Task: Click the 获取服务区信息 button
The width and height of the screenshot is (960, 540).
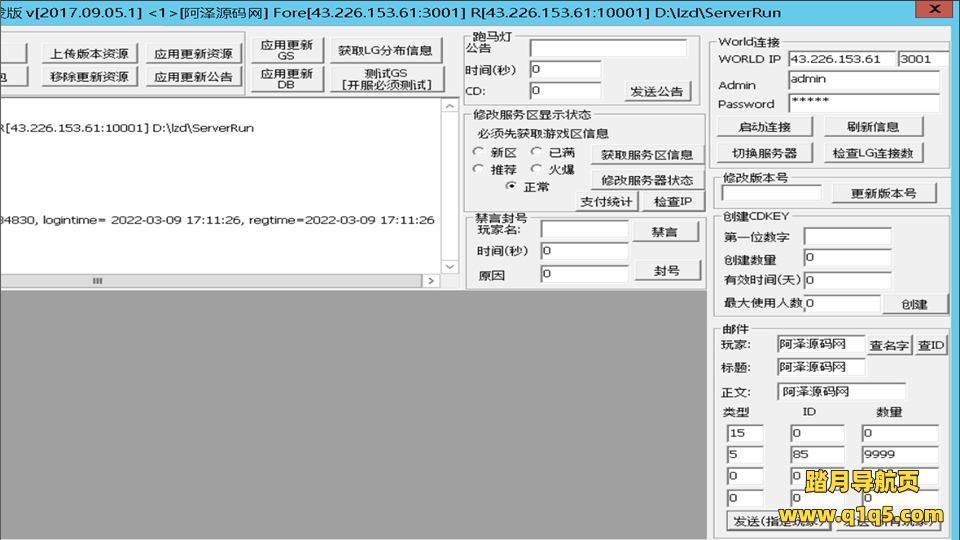Action: (x=646, y=155)
